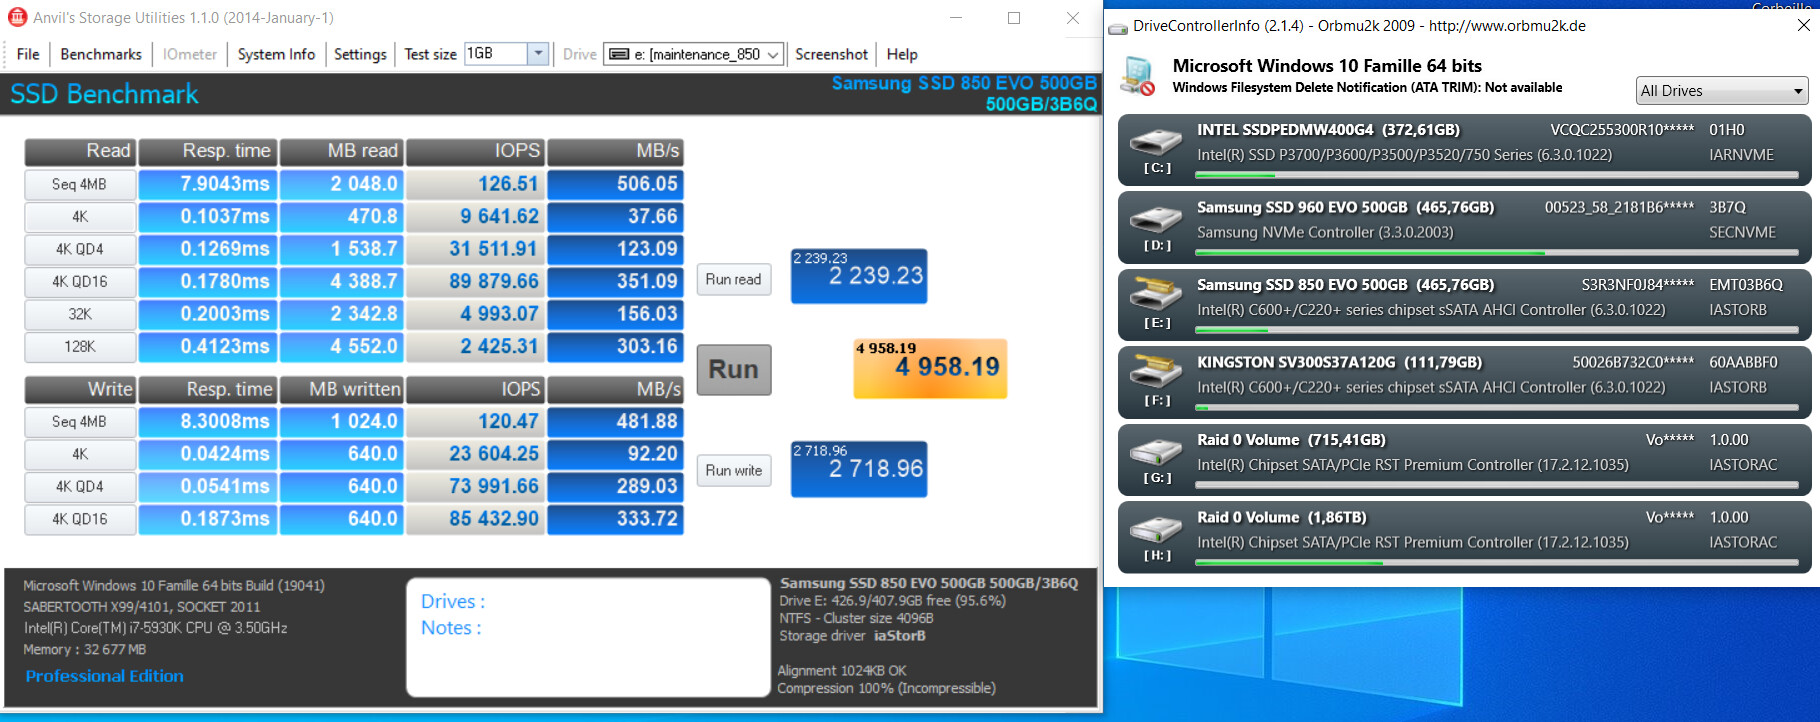The image size is (1820, 722).
Task: Open the File menu
Action: [28, 54]
